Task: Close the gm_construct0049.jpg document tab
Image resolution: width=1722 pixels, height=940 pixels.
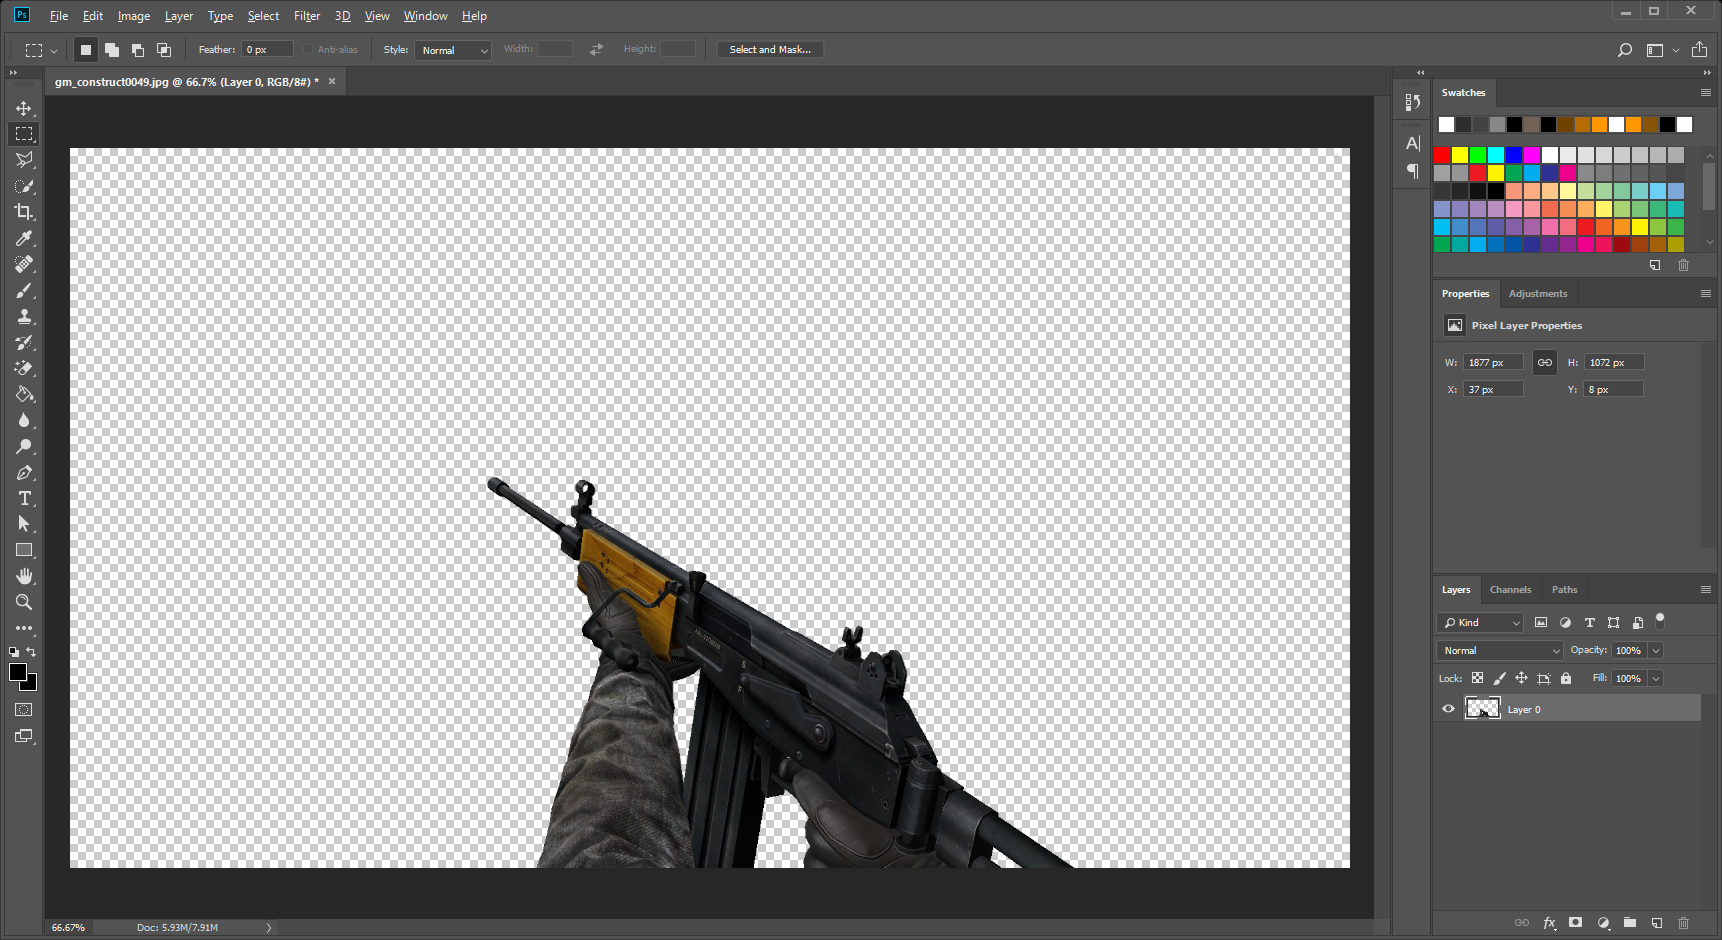Action: click(332, 82)
